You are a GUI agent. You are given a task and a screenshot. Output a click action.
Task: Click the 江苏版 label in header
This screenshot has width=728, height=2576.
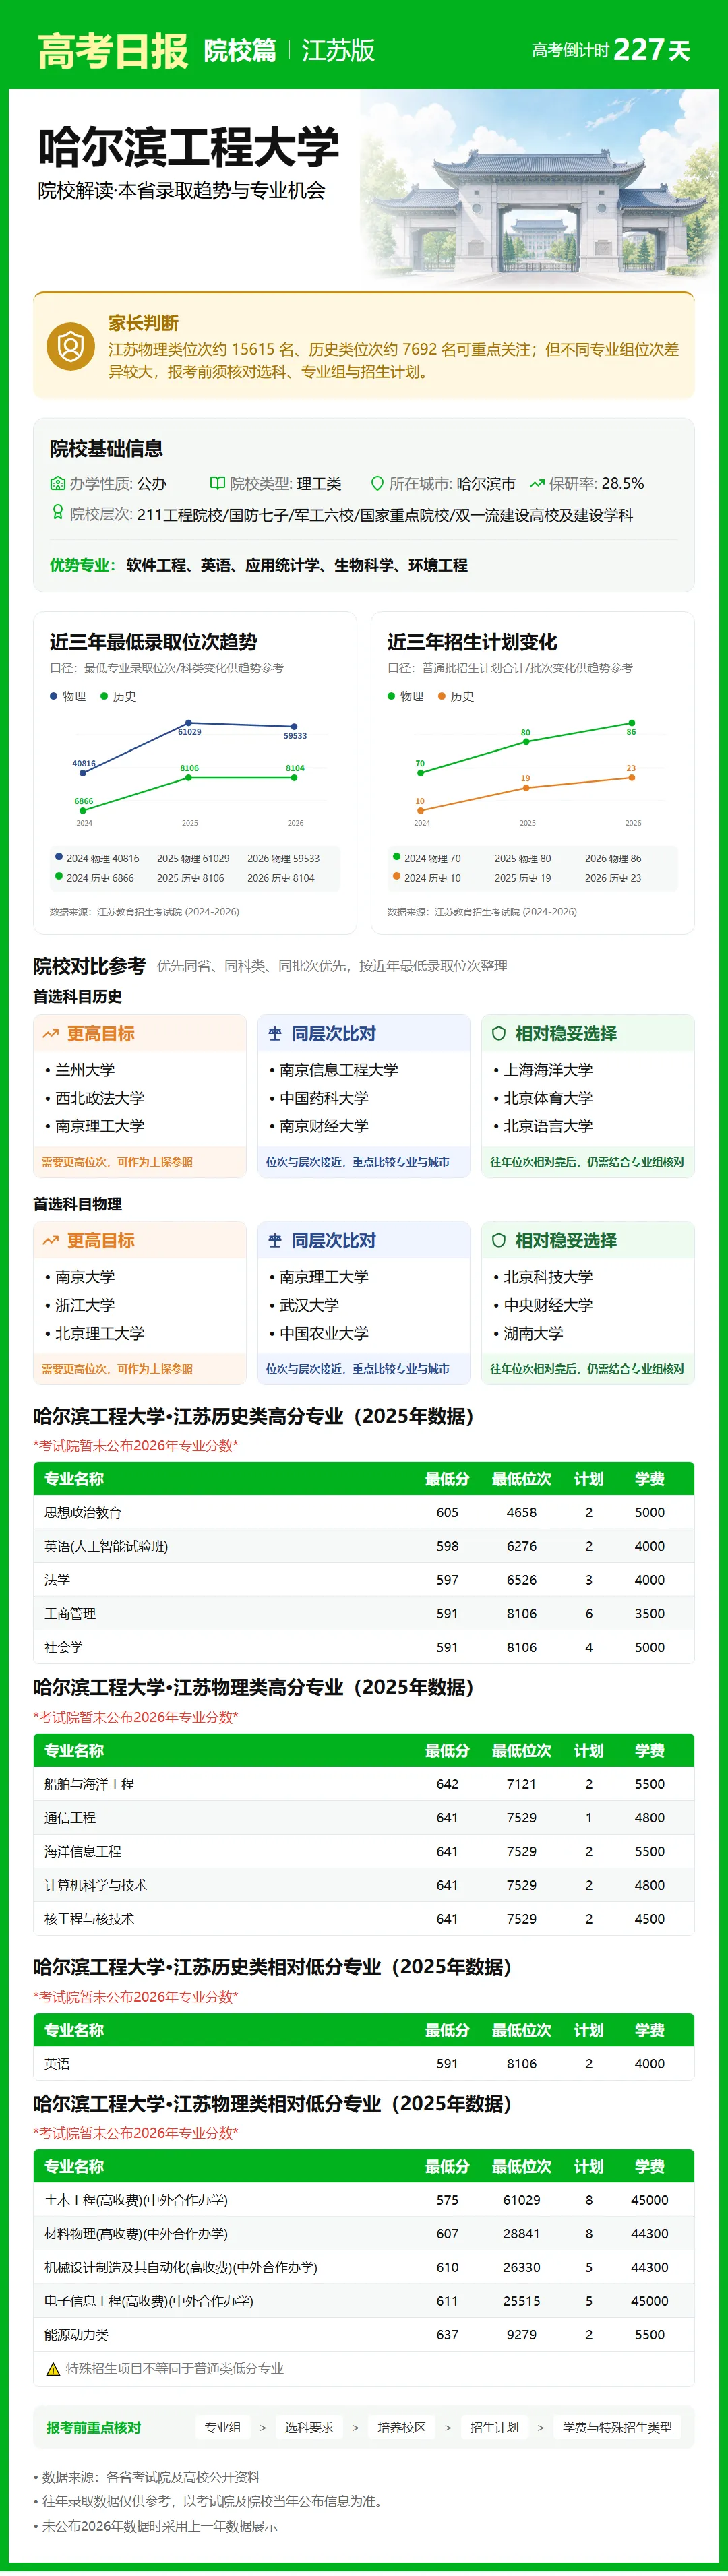click(338, 51)
